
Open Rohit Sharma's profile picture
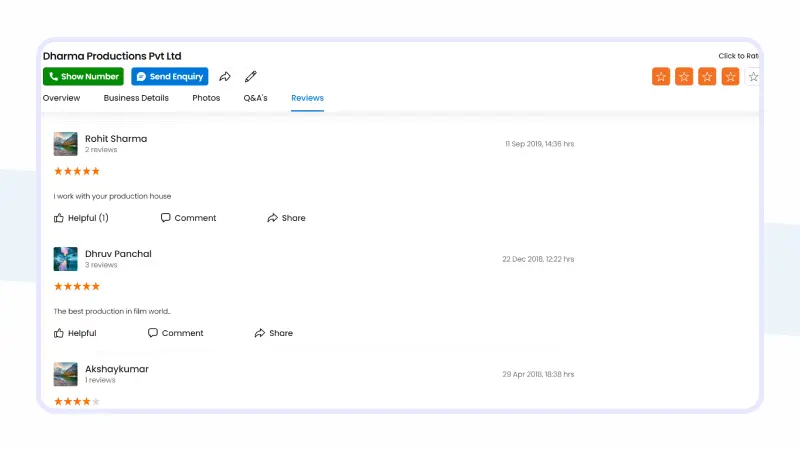coord(65,144)
